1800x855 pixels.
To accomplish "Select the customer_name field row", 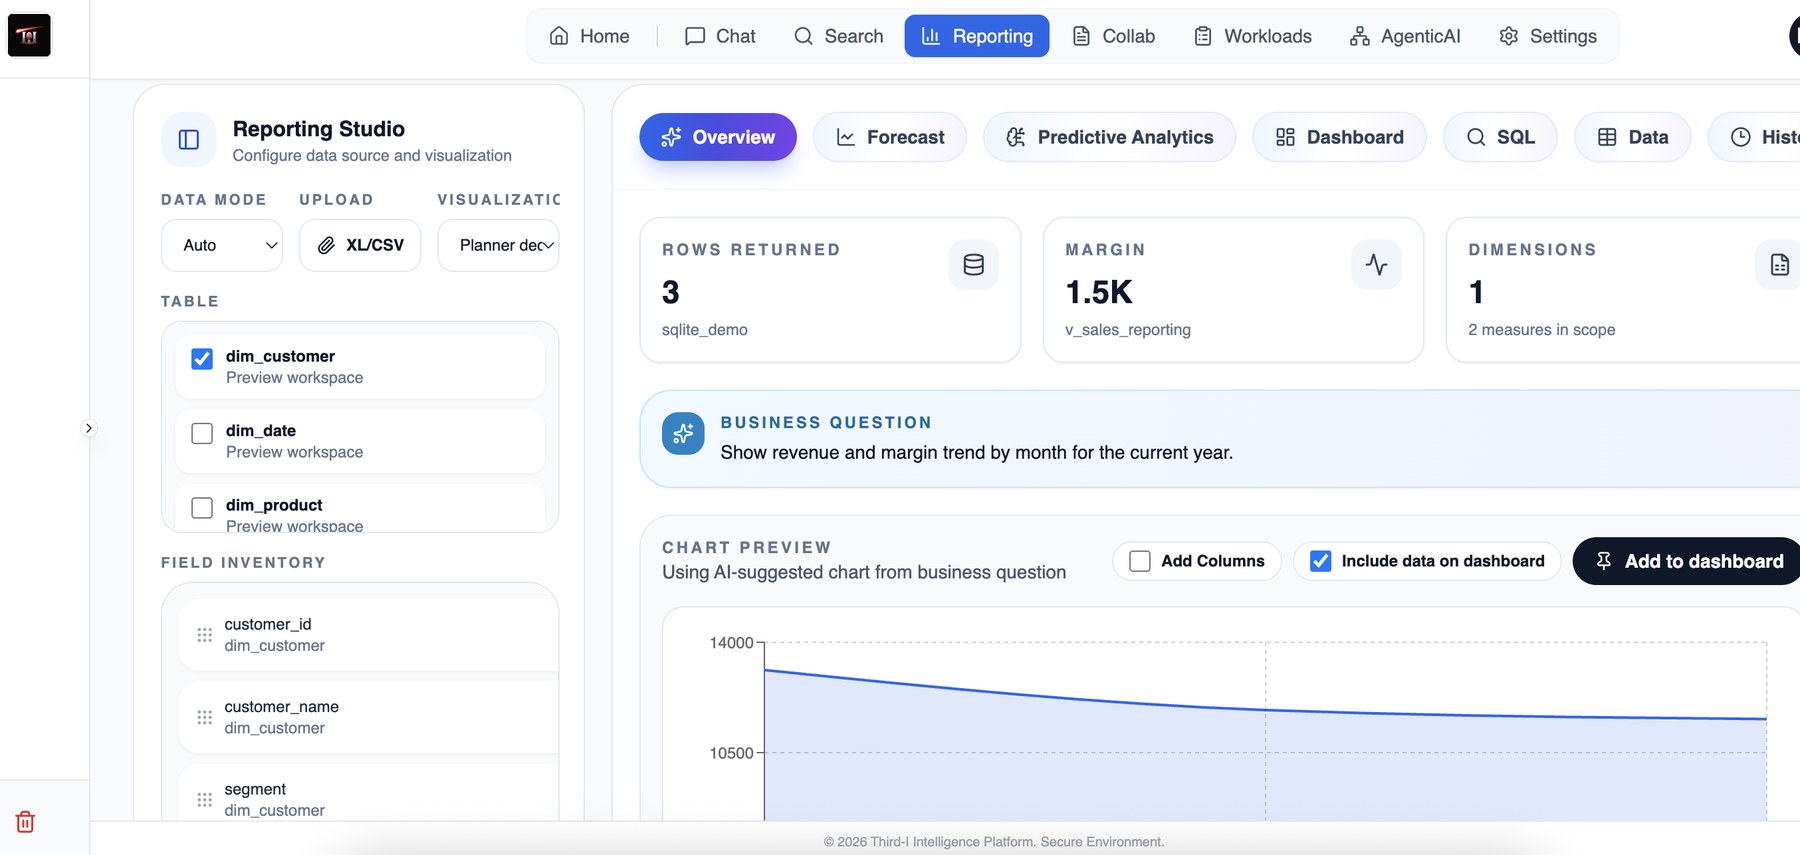I will click(369, 717).
